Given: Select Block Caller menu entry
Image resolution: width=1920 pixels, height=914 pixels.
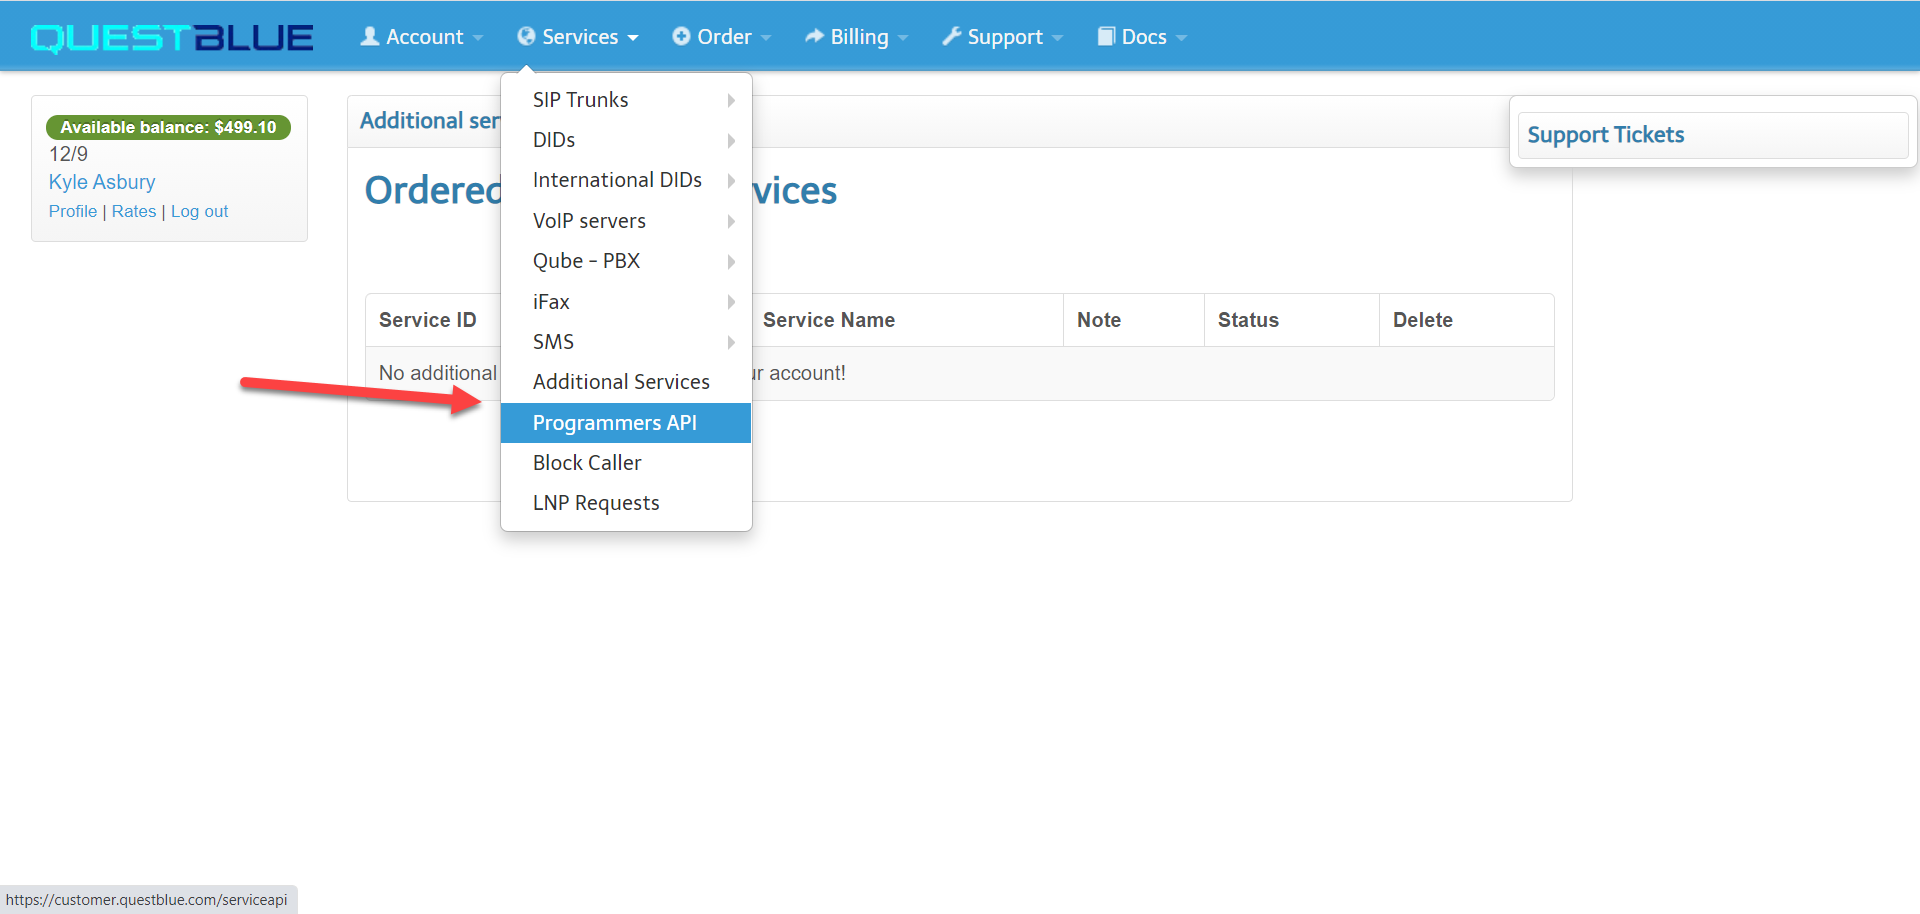Looking at the screenshot, I should 626,463.
